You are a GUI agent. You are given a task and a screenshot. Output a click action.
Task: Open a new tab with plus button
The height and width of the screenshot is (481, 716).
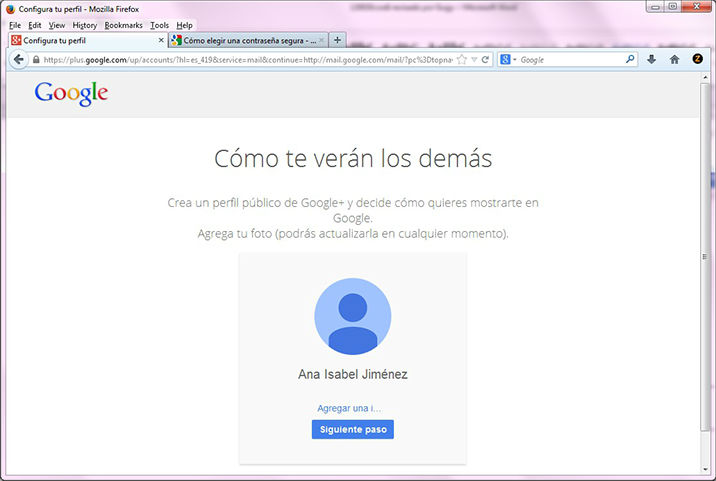(337, 40)
